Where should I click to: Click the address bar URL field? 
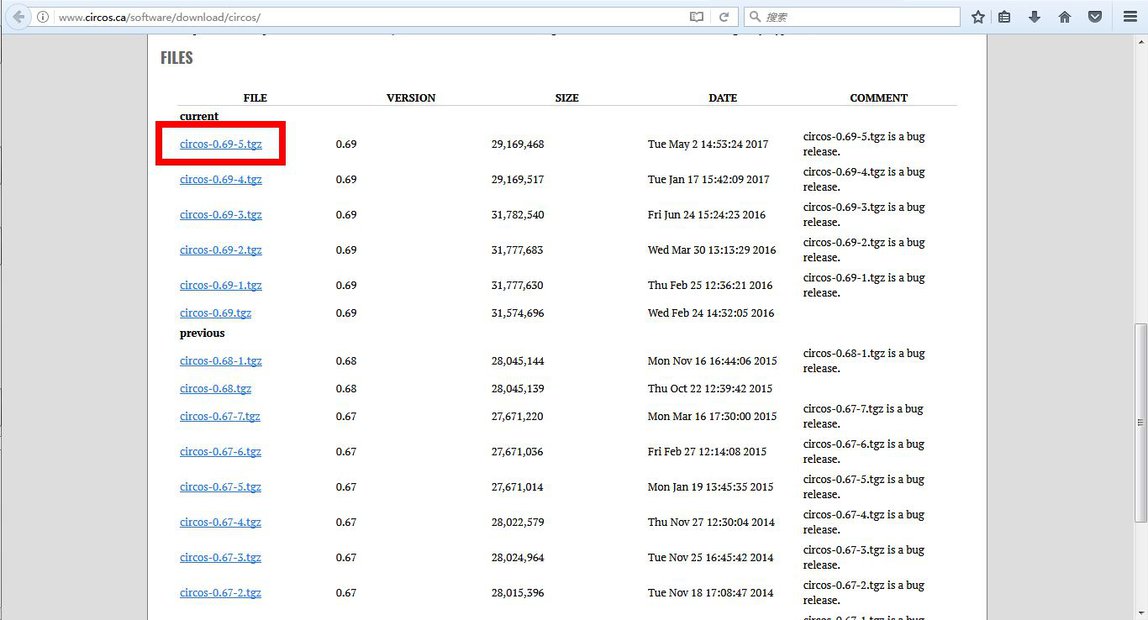[x=370, y=17]
